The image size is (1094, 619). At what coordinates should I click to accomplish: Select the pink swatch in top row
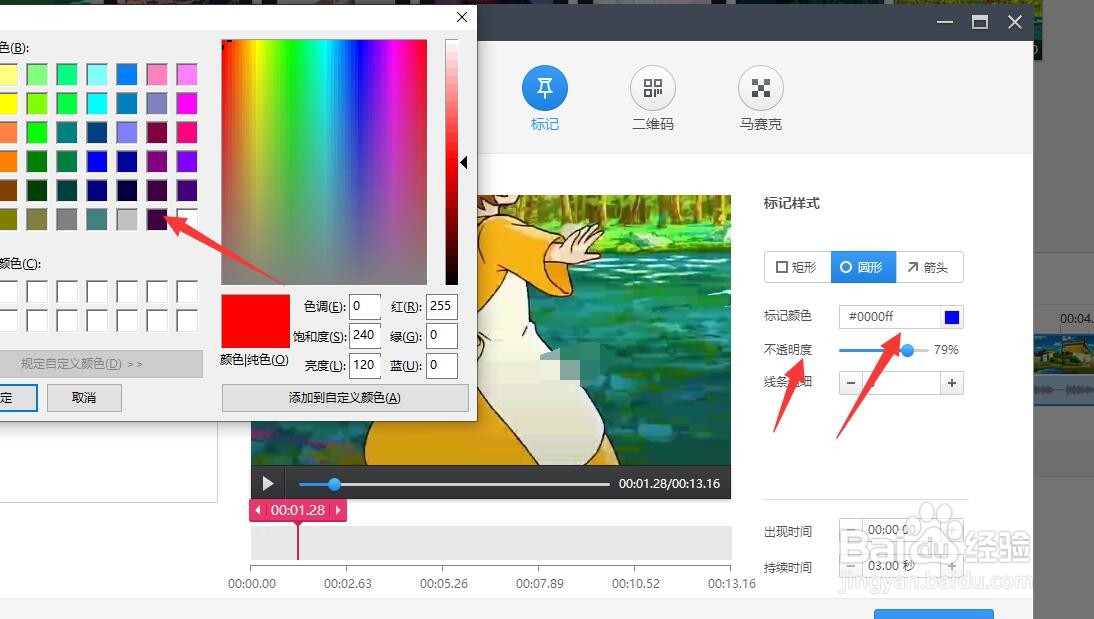[157, 74]
